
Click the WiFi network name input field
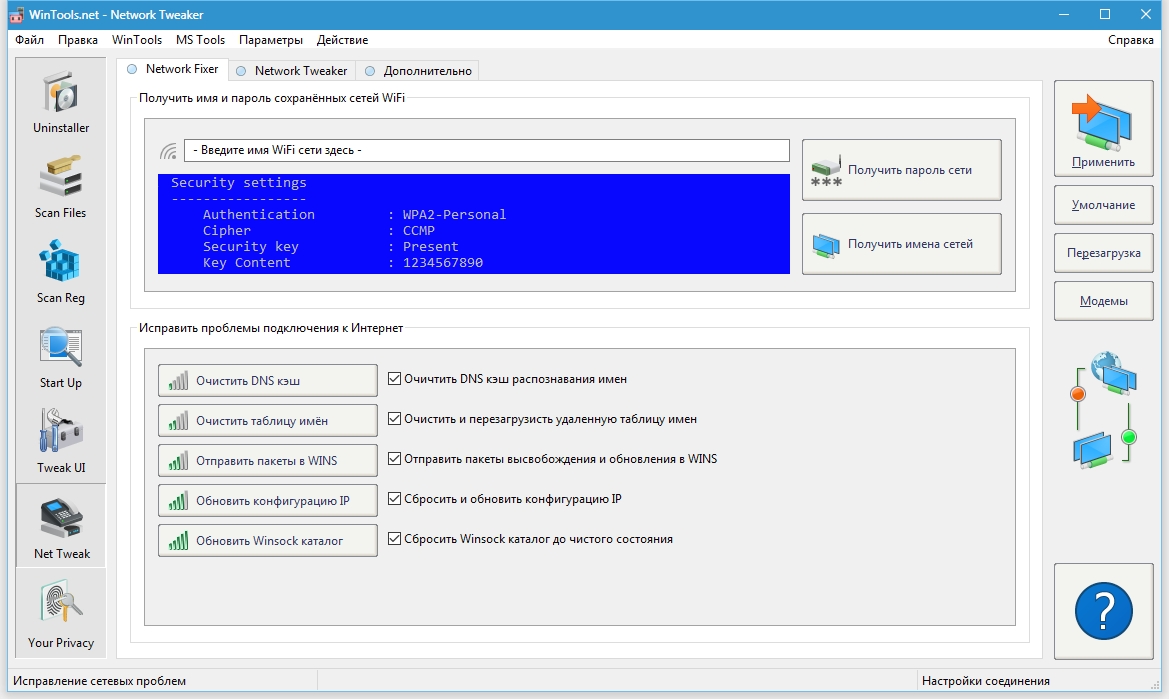coord(485,150)
